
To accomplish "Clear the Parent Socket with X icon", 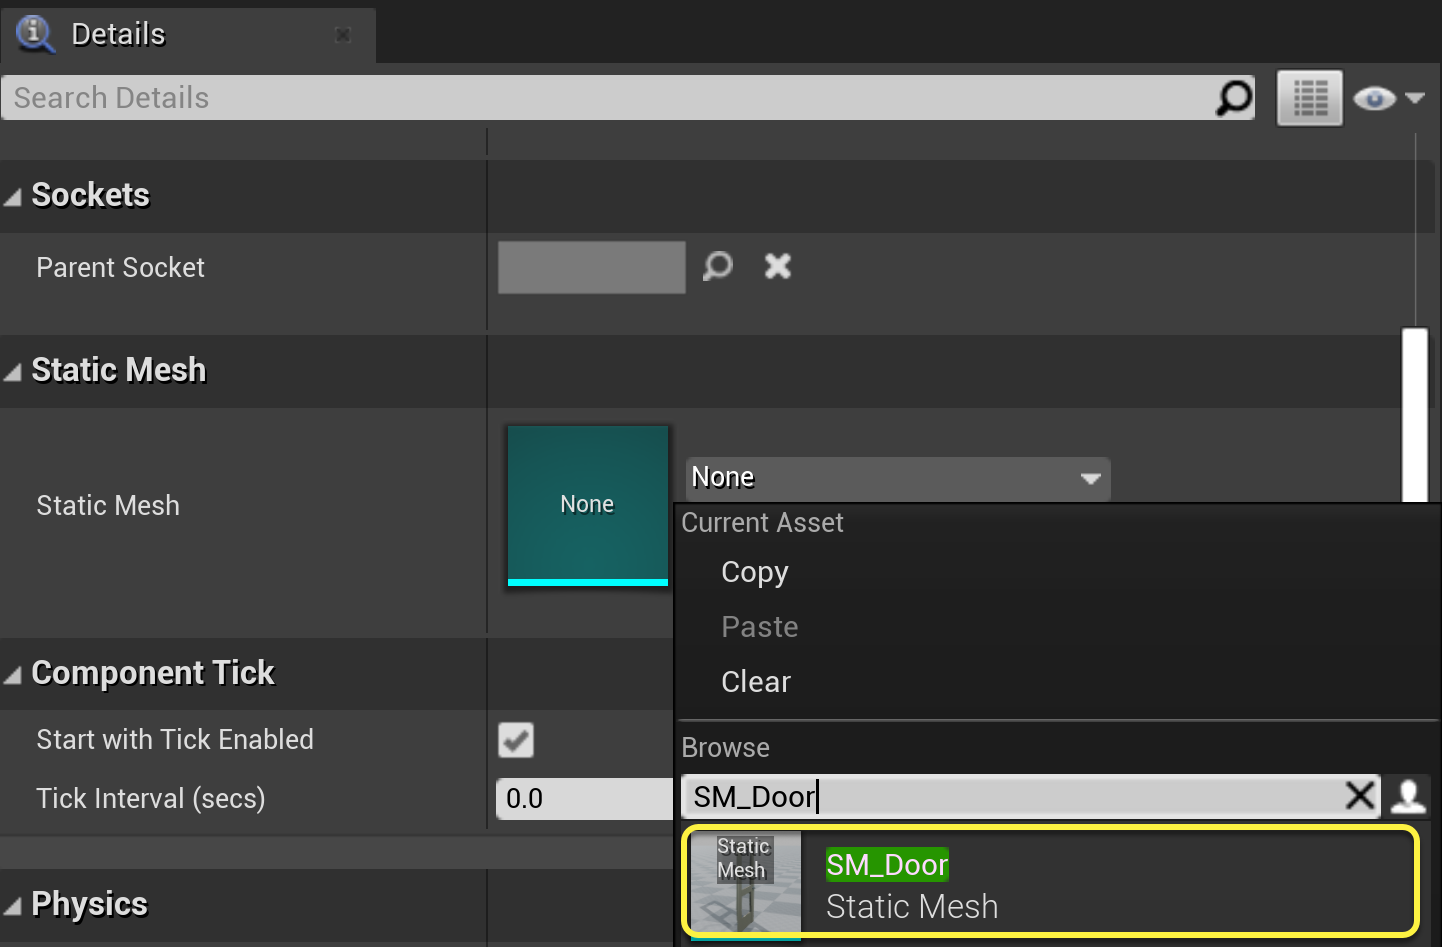I will (777, 266).
